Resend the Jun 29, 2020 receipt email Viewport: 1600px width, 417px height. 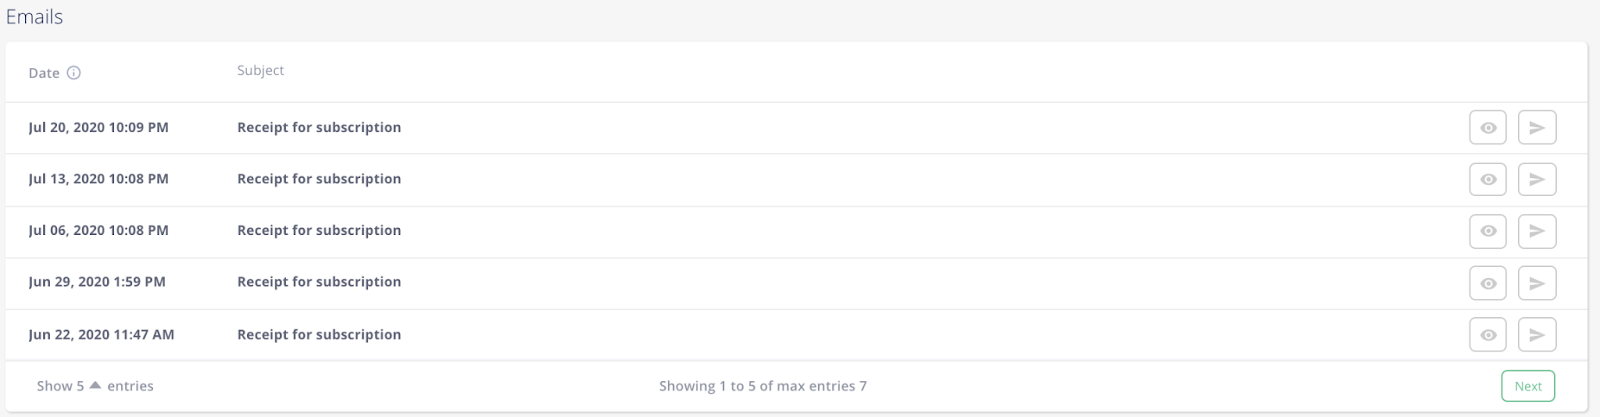point(1537,283)
